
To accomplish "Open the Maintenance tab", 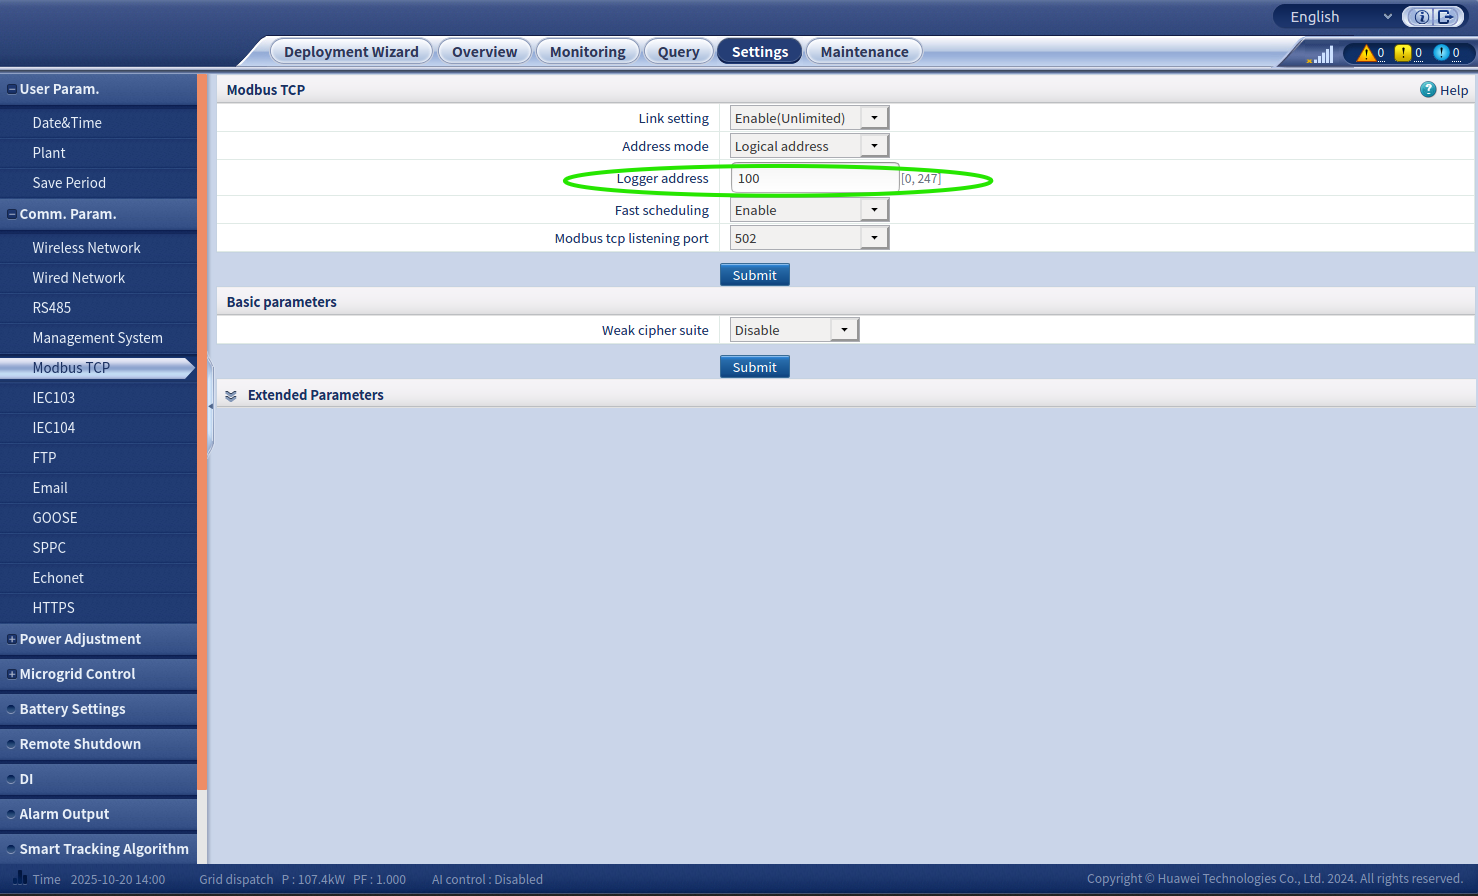I will tap(864, 52).
